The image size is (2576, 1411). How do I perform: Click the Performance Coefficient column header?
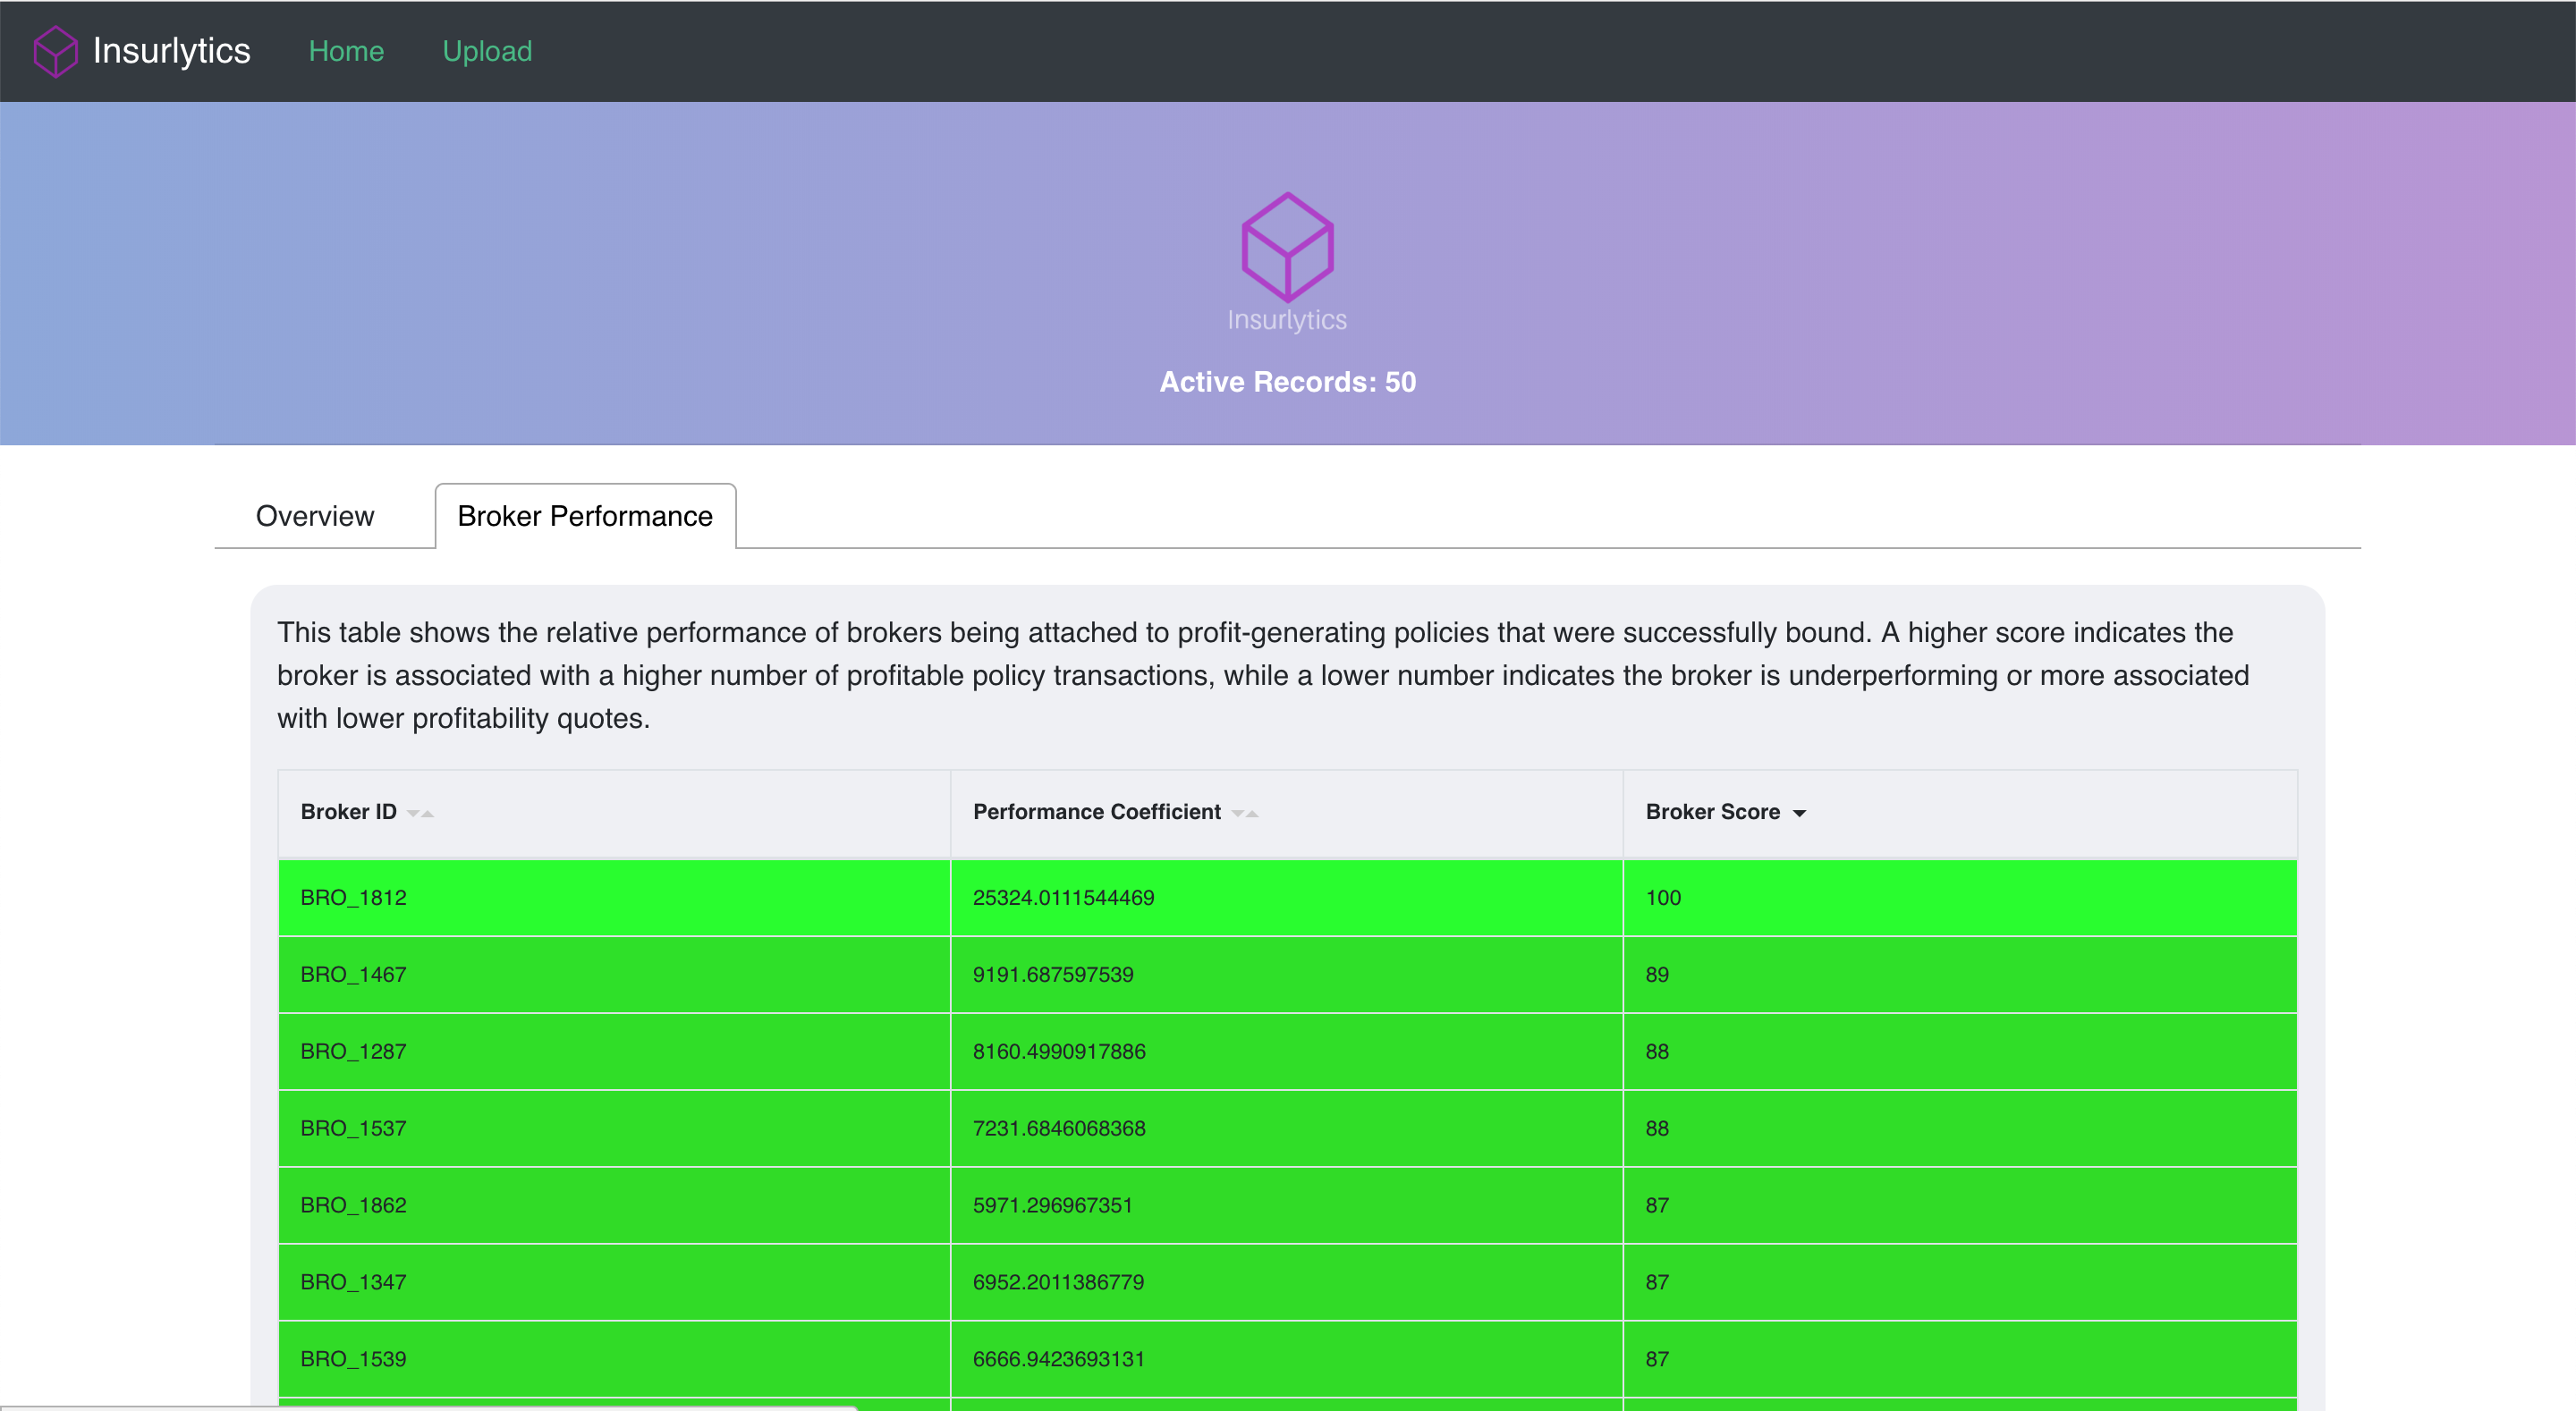point(1096,812)
